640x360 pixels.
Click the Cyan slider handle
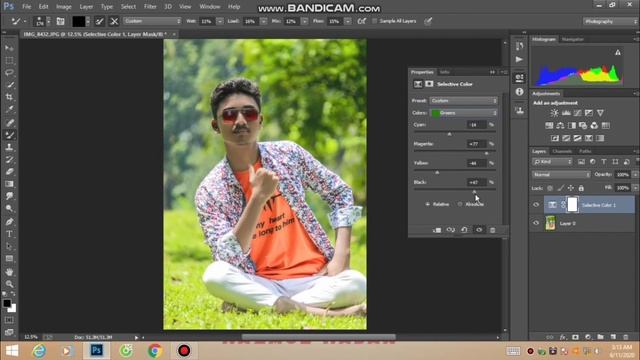[x=449, y=134]
